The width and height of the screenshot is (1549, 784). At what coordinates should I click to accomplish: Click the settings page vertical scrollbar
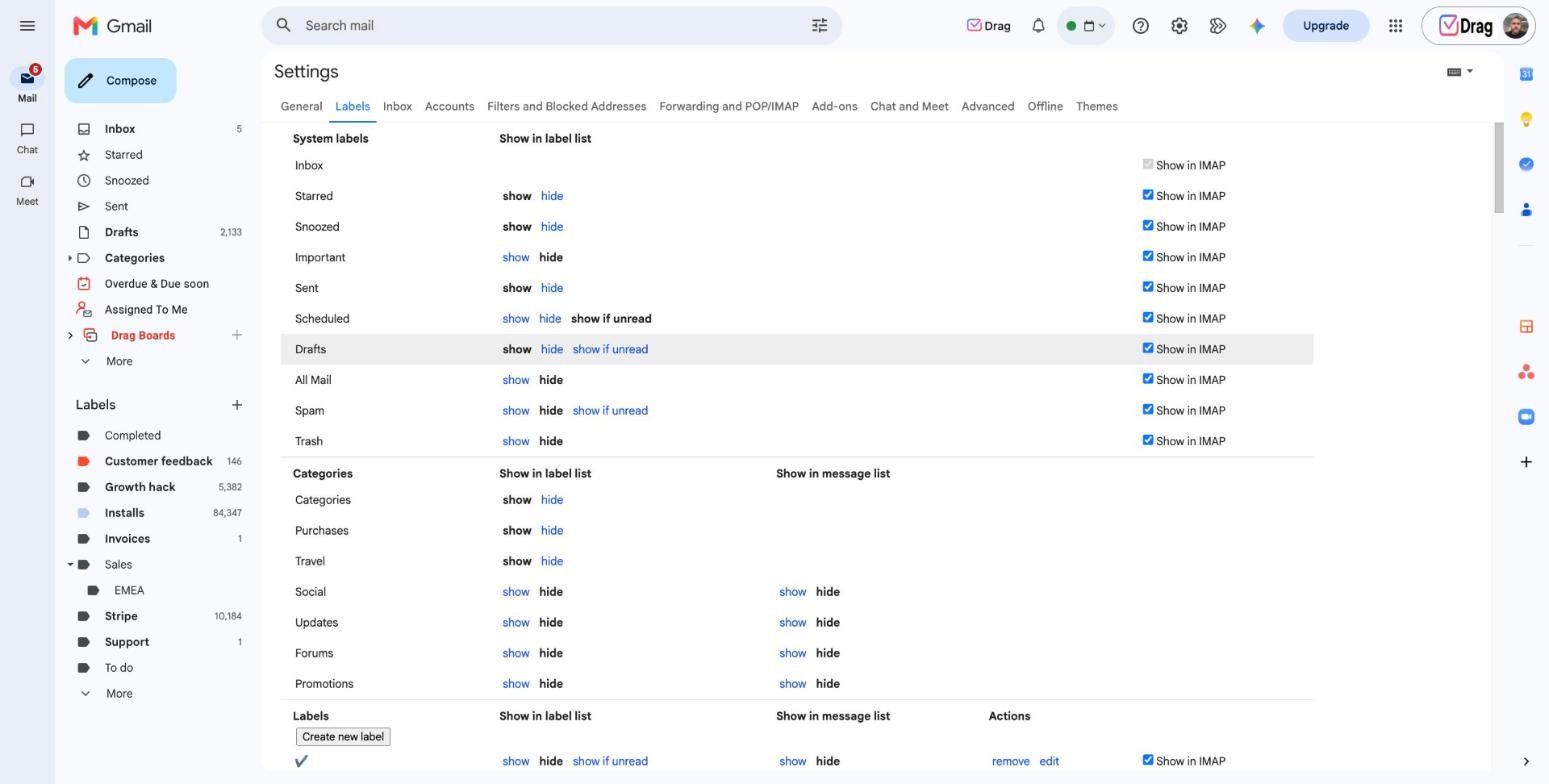(x=1498, y=168)
